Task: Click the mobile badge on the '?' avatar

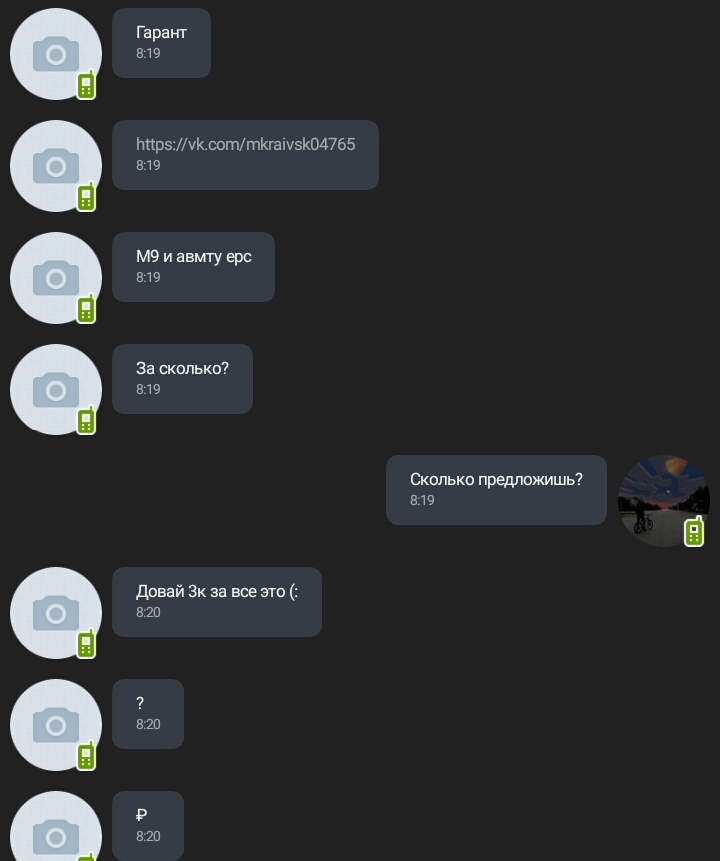Action: tap(86, 755)
